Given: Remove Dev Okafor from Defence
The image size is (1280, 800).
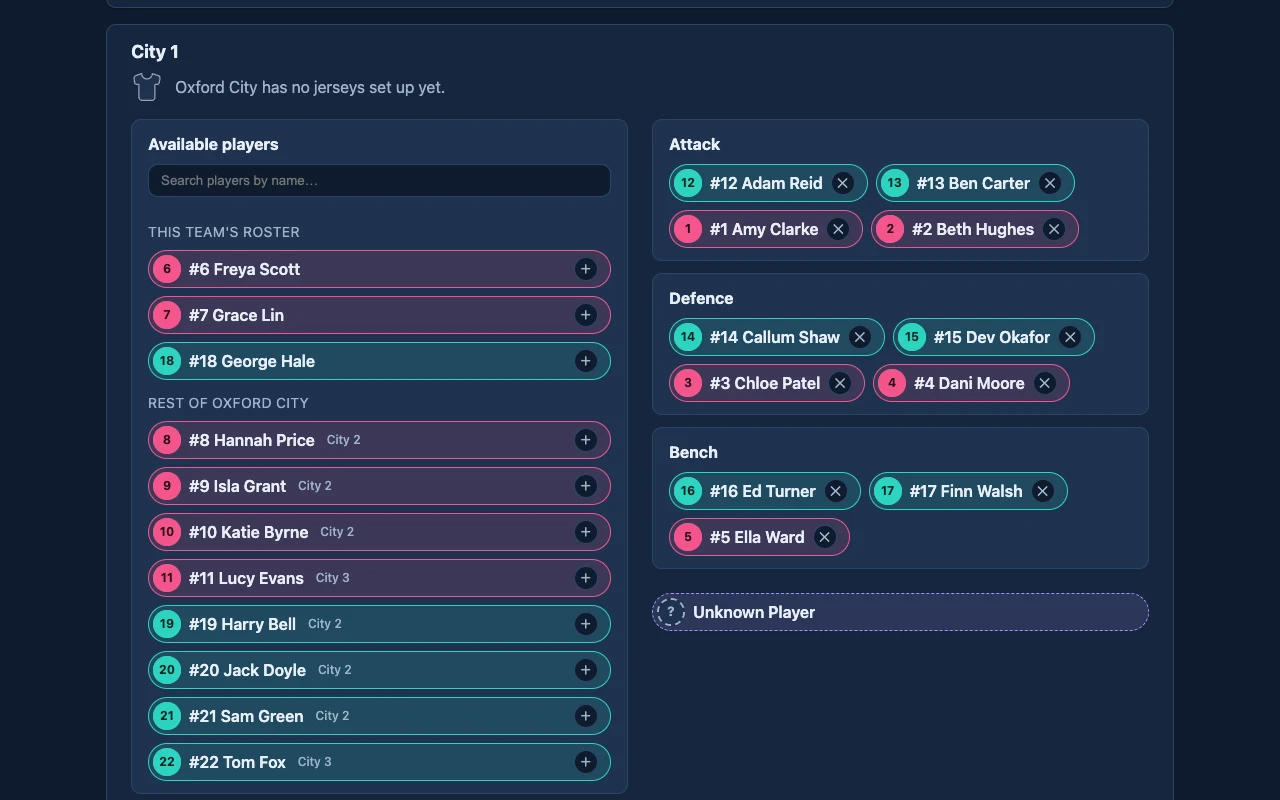Looking at the screenshot, I should [x=1070, y=337].
